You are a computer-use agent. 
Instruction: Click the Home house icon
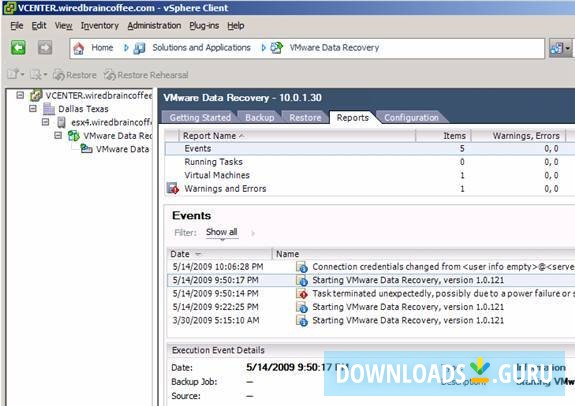pos(78,48)
